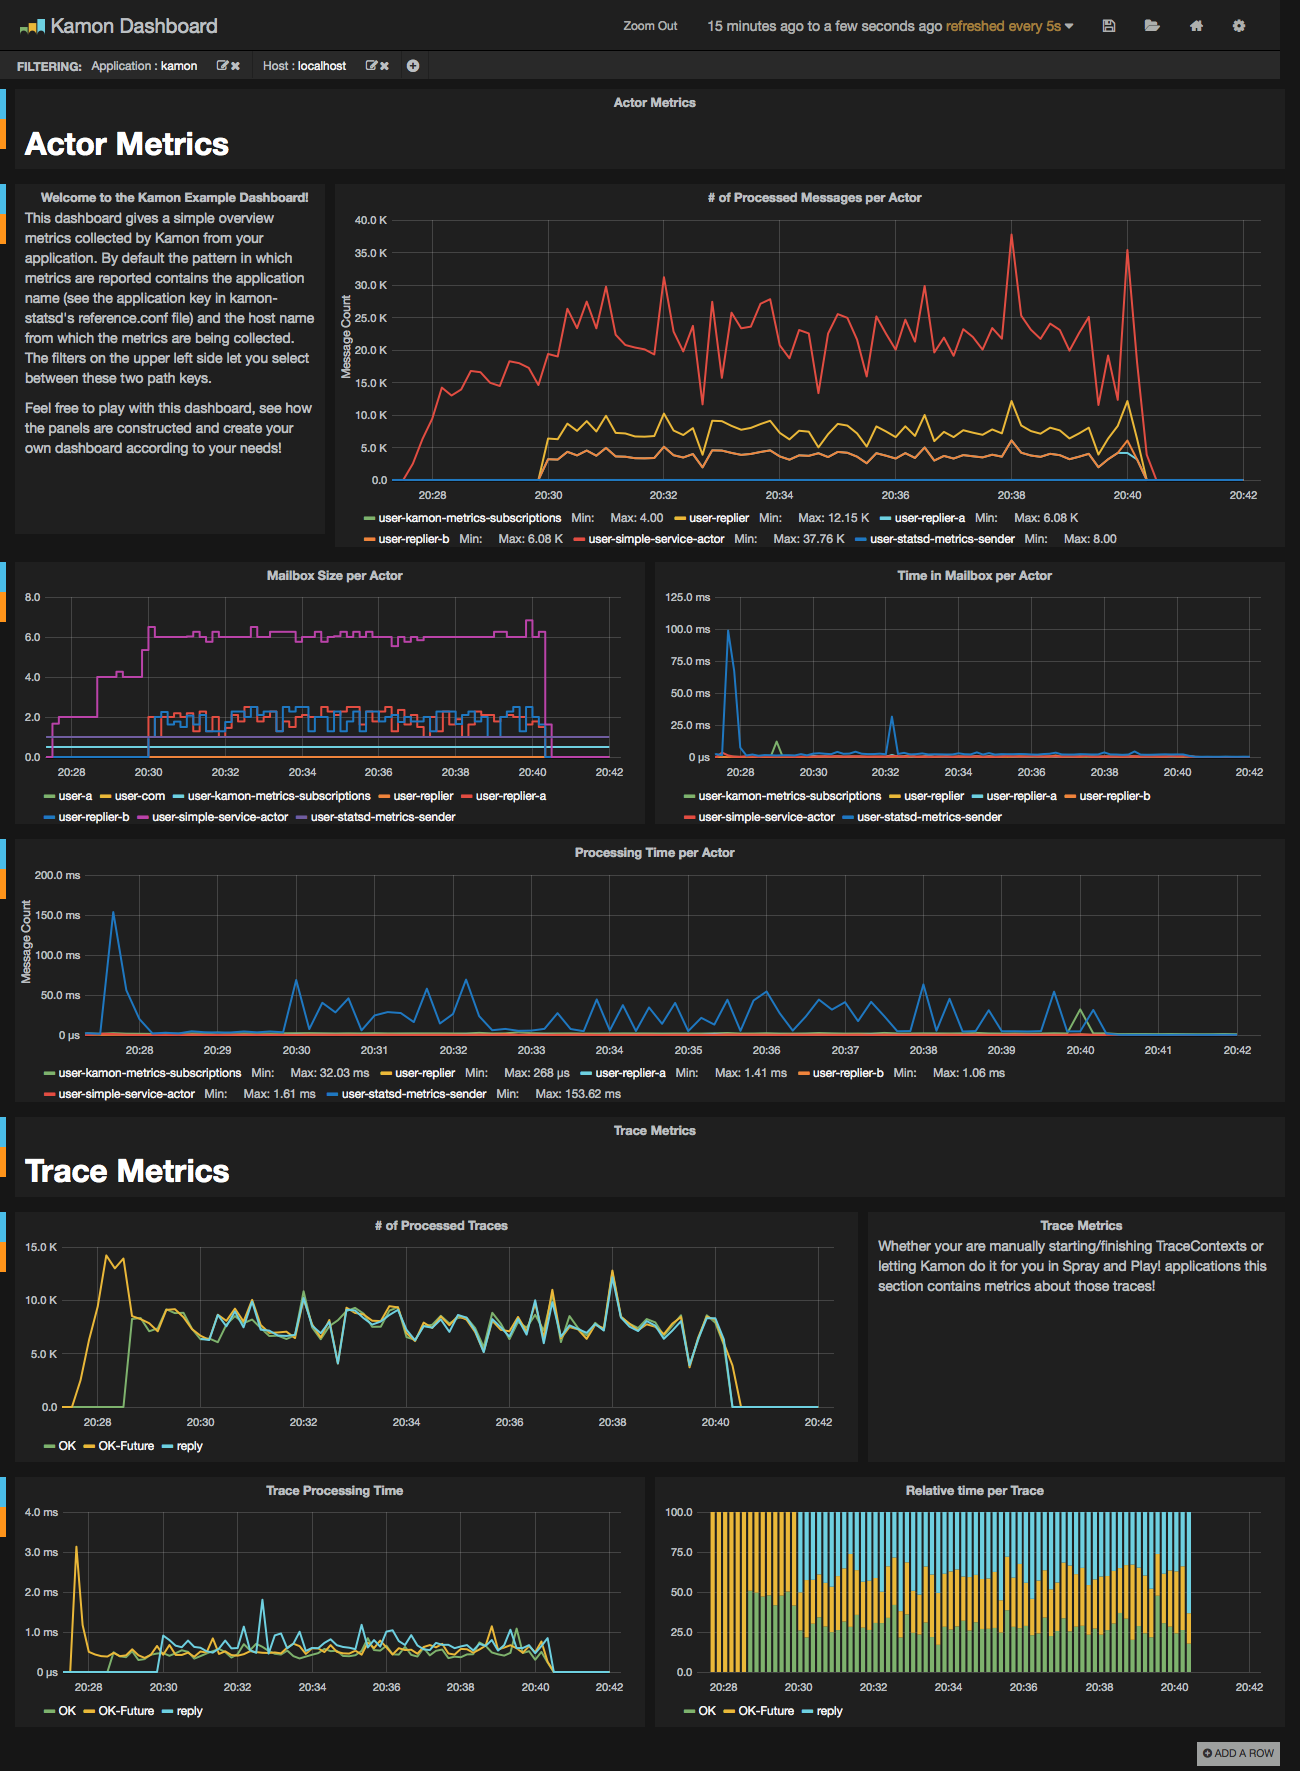
Task: Click the 'Max: 153.62 ms' legend value
Action: [578, 1094]
